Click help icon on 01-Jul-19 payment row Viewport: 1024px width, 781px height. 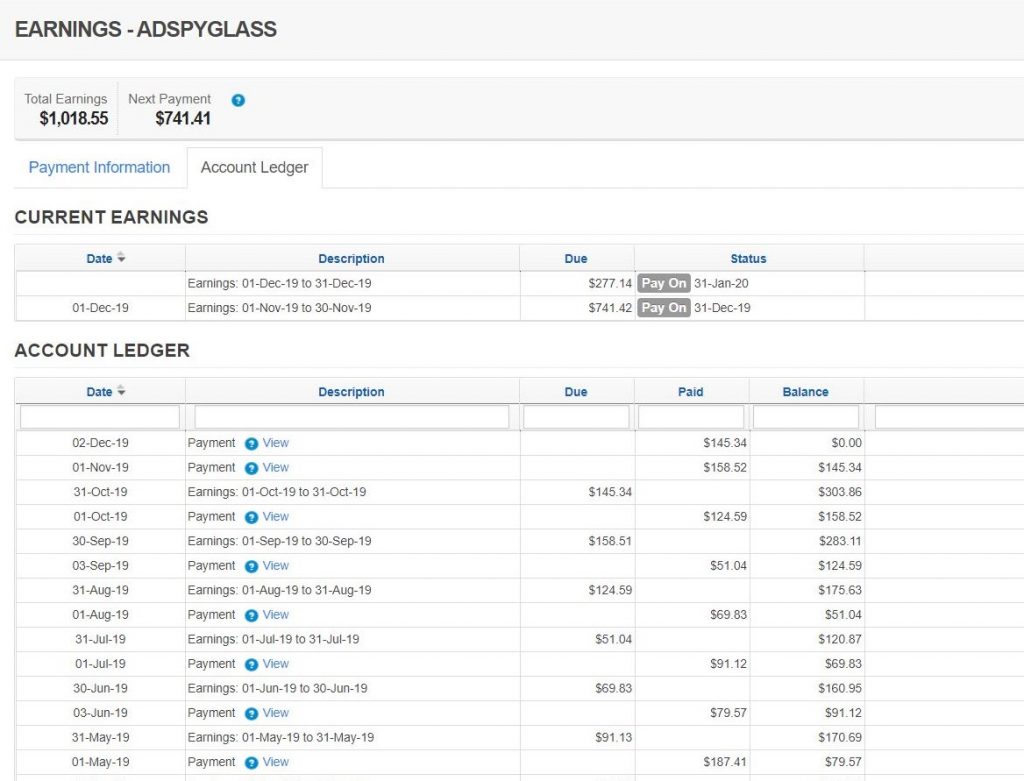(251, 664)
